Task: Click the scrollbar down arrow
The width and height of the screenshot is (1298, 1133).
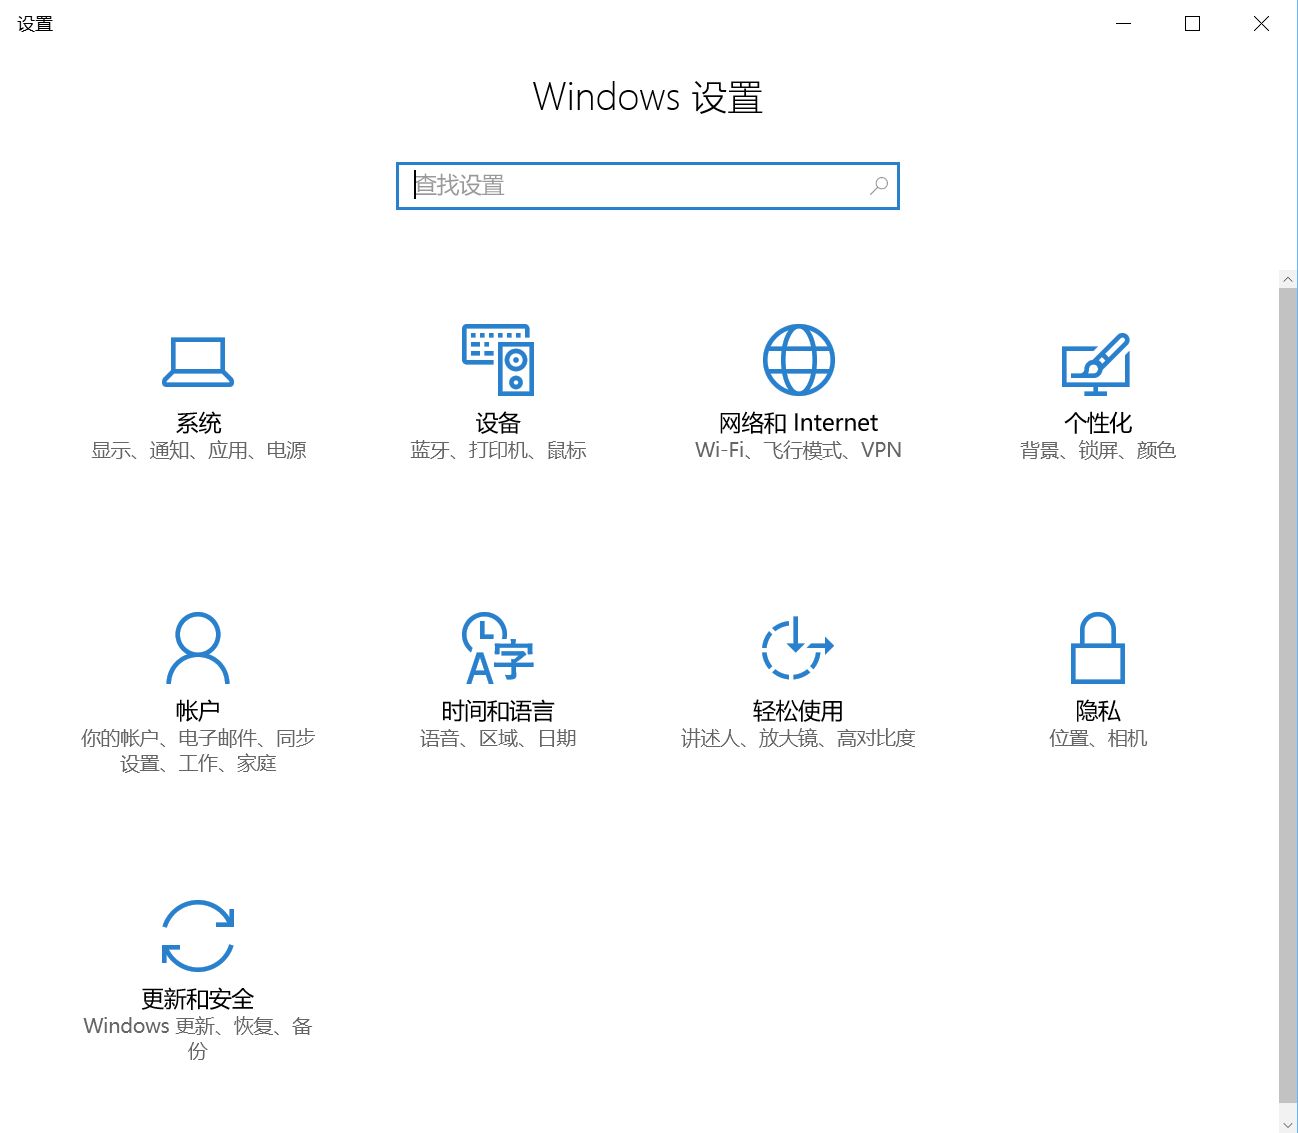Action: point(1288,1124)
